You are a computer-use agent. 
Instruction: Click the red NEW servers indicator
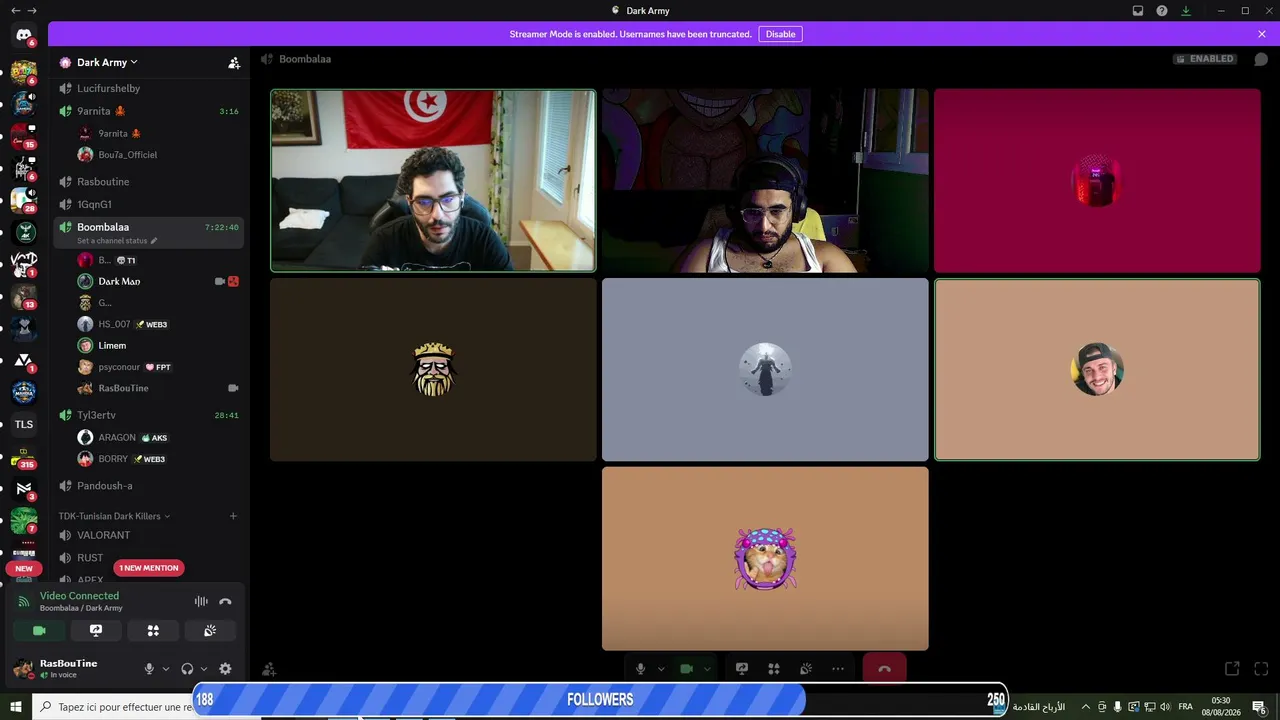[24, 568]
